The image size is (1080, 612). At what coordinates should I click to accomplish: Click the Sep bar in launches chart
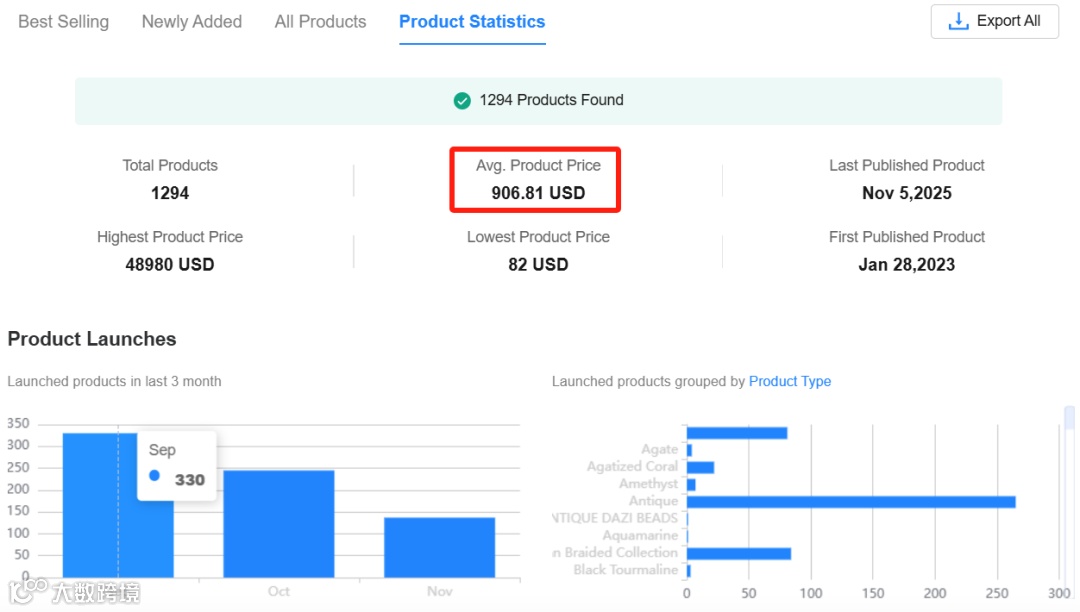tap(90, 505)
